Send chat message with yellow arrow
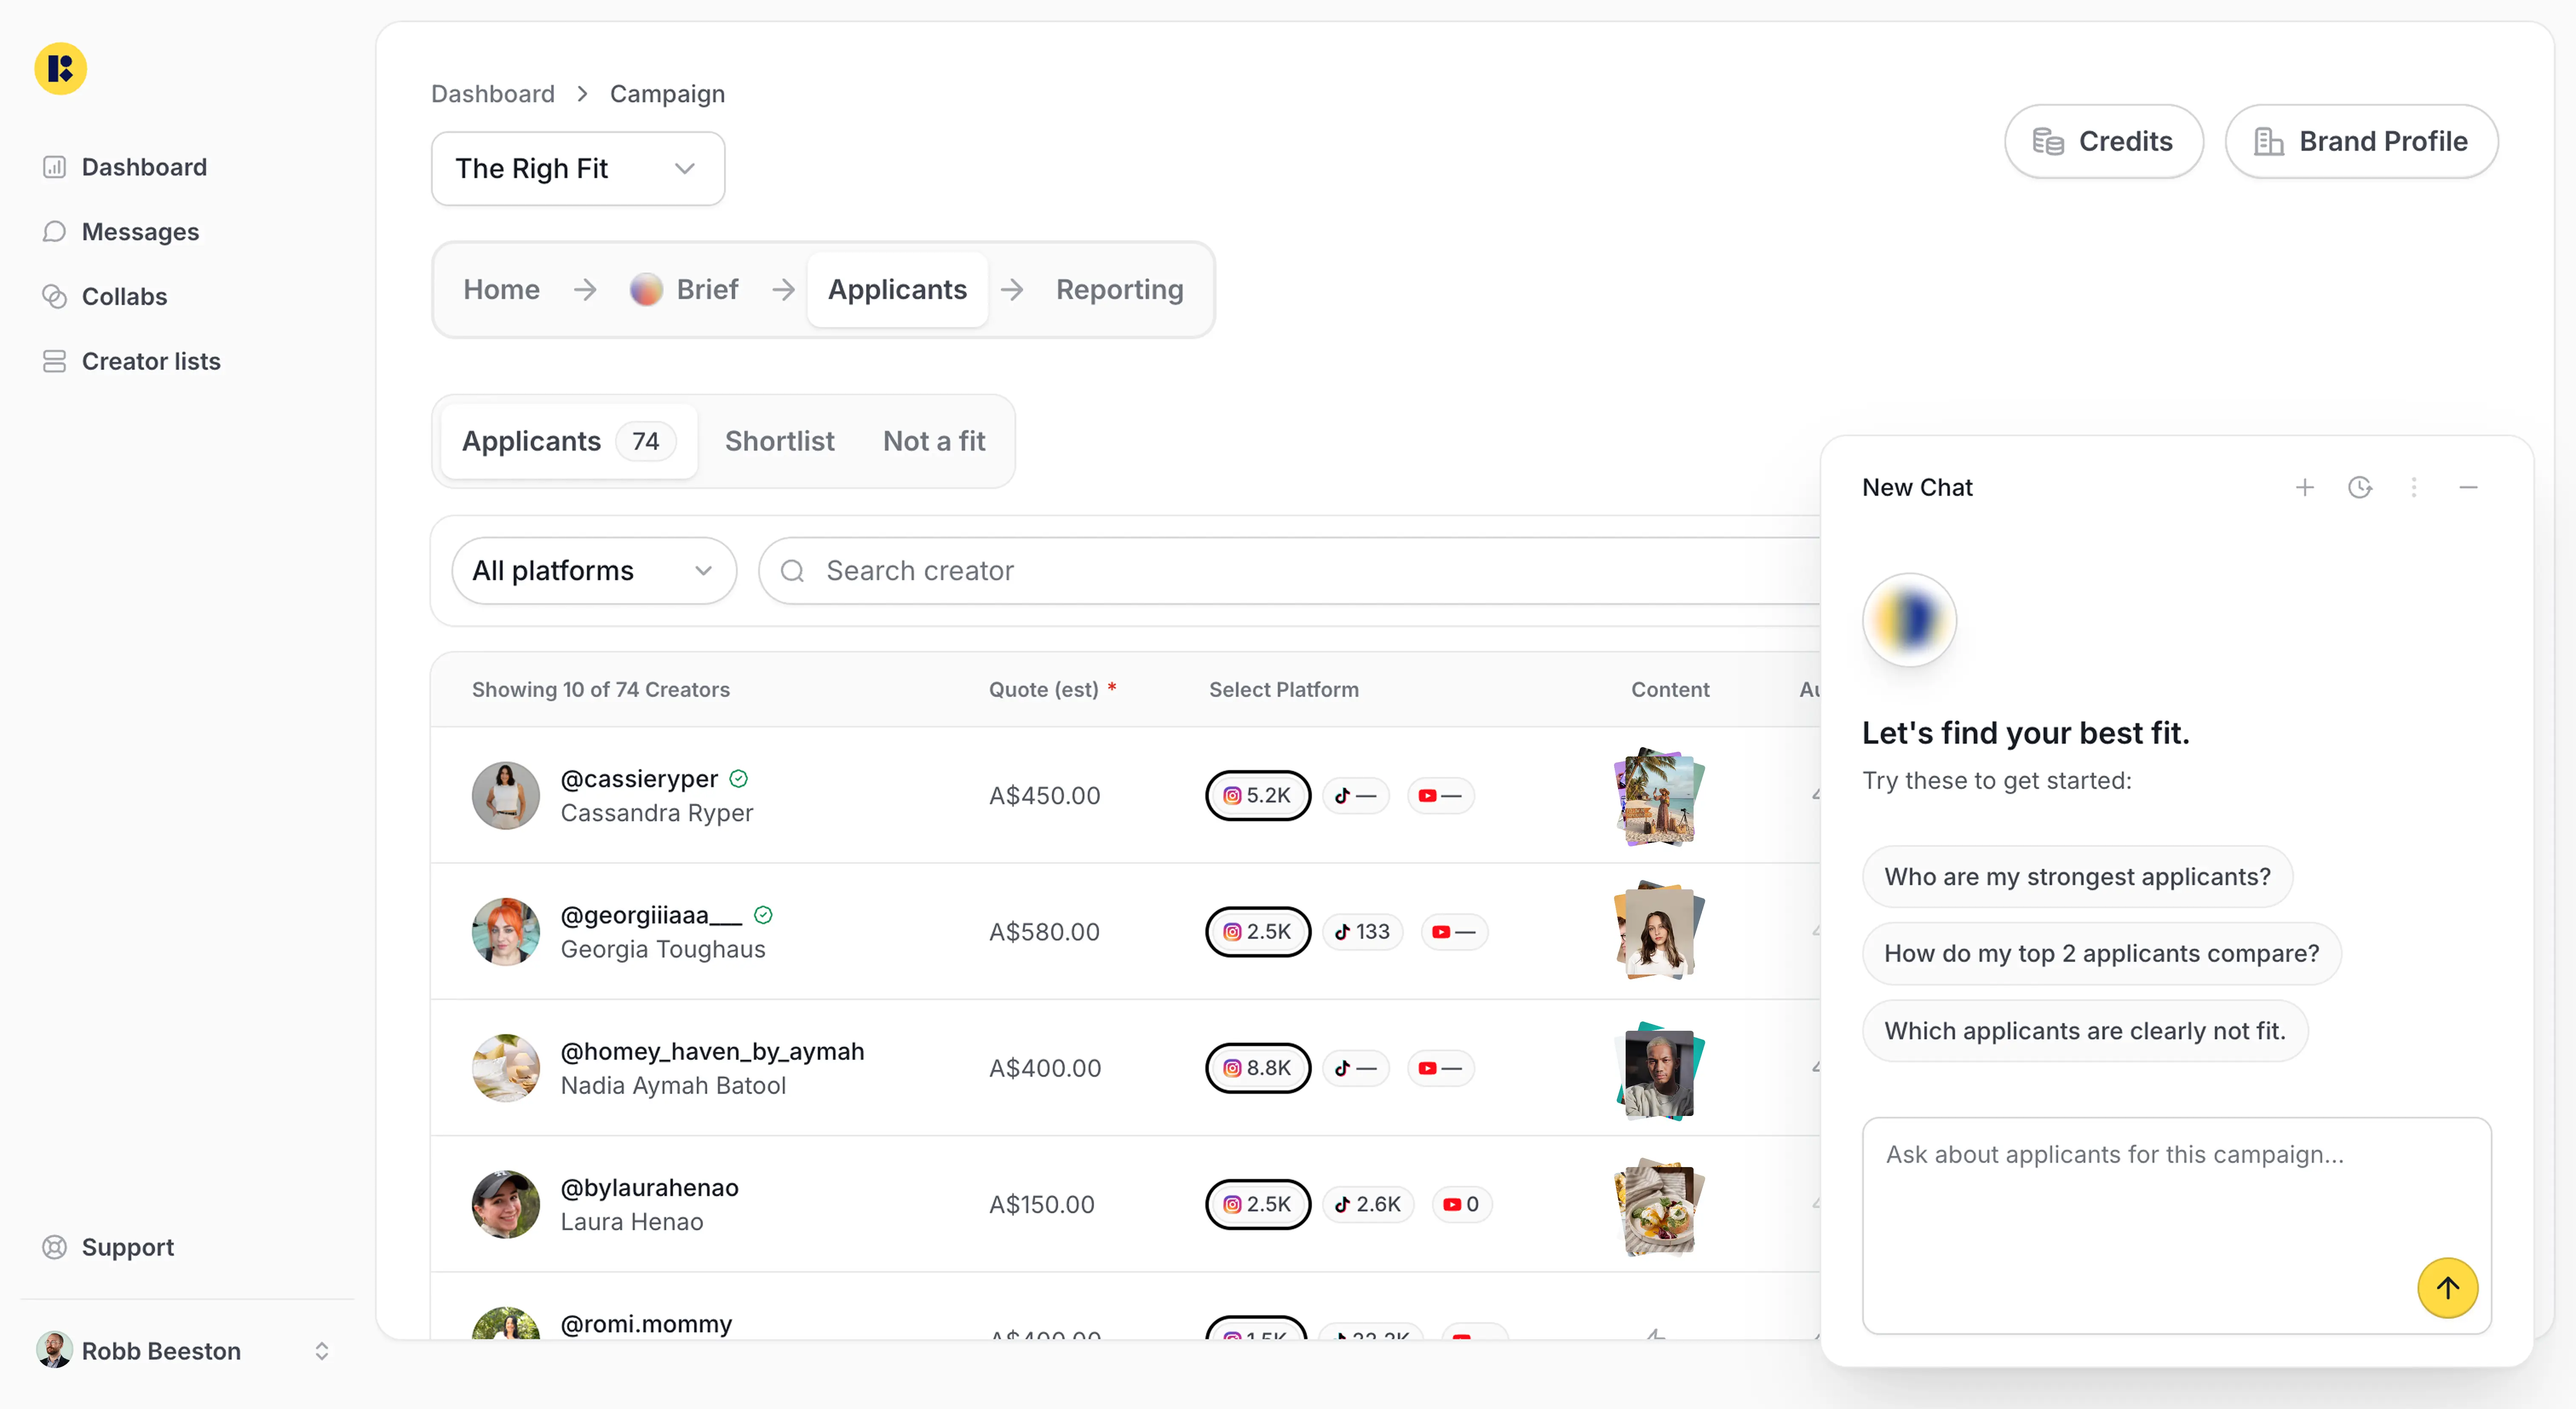The width and height of the screenshot is (2576, 1409). pos(2447,1288)
